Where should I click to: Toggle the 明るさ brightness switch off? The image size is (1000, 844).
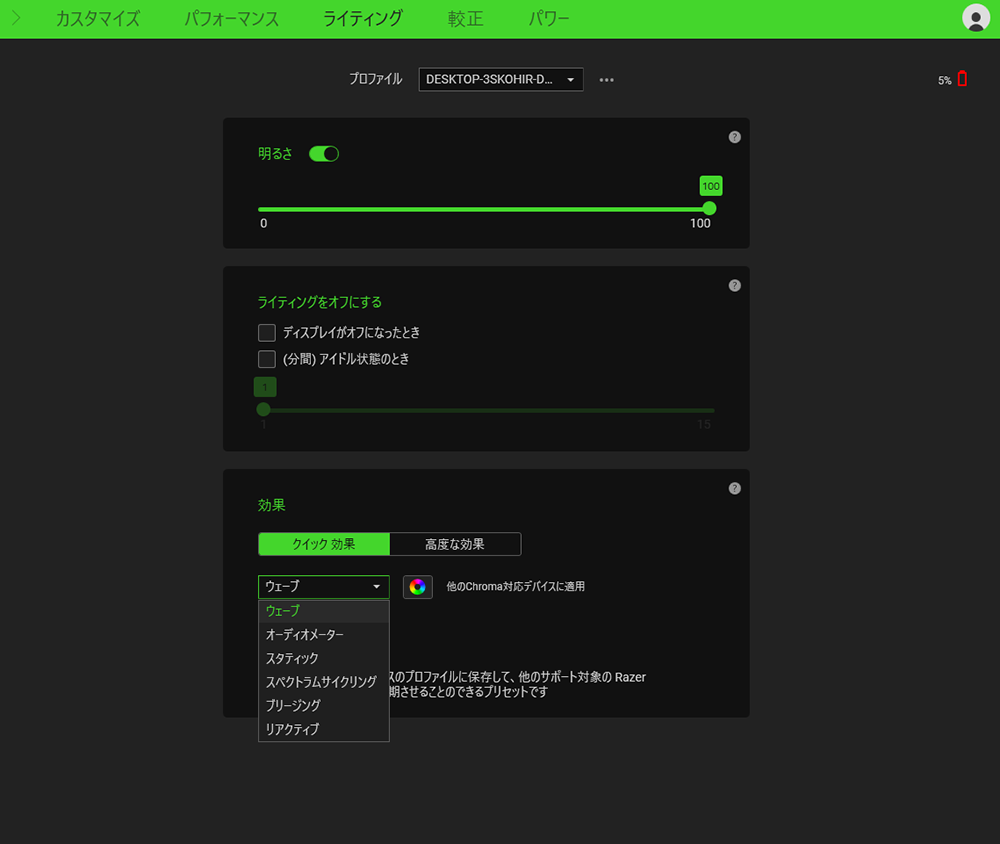coord(324,154)
